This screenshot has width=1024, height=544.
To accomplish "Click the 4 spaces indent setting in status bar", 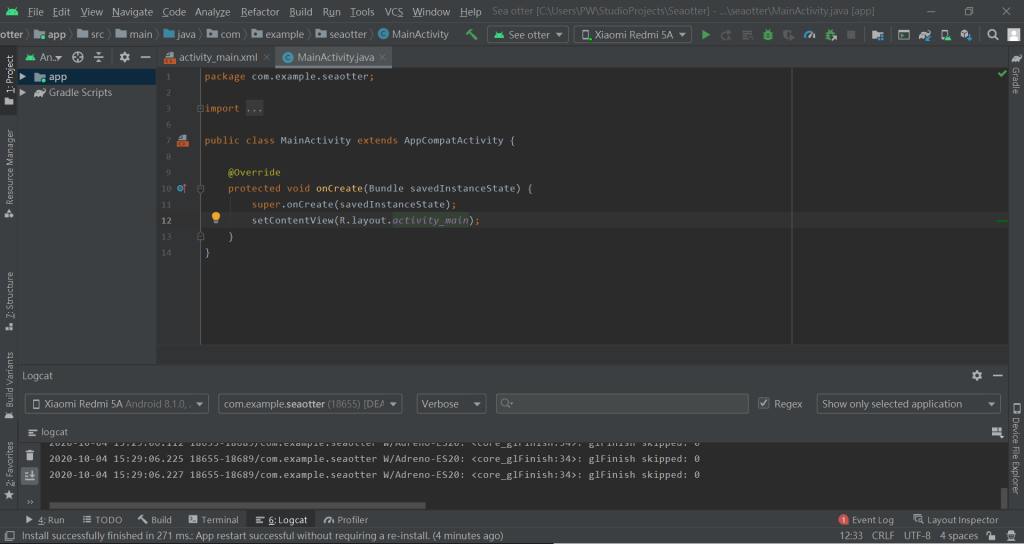I will [x=959, y=536].
